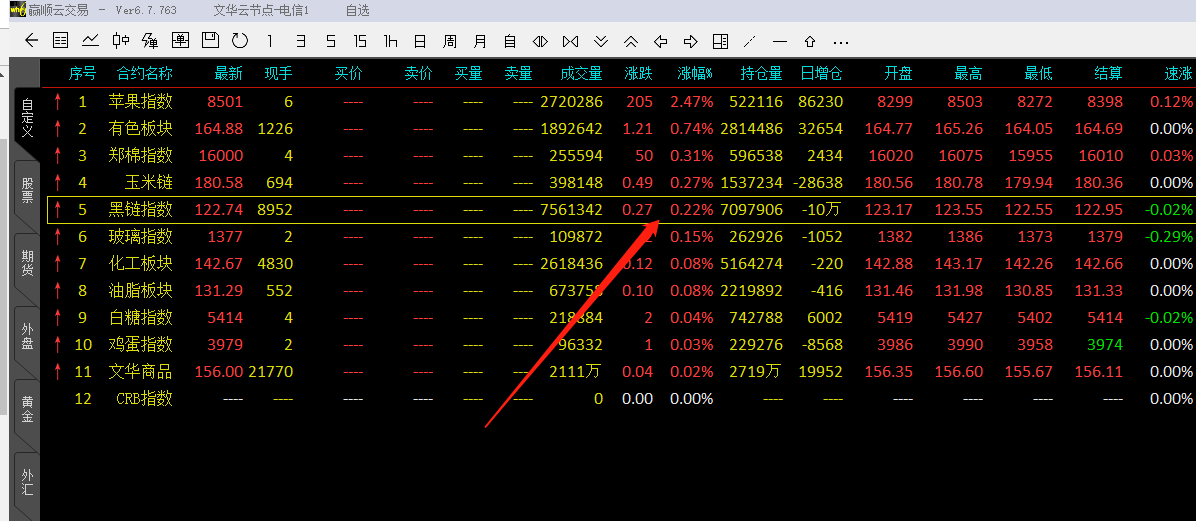
Task: Open the 黄金 side tab
Action: pos(27,408)
